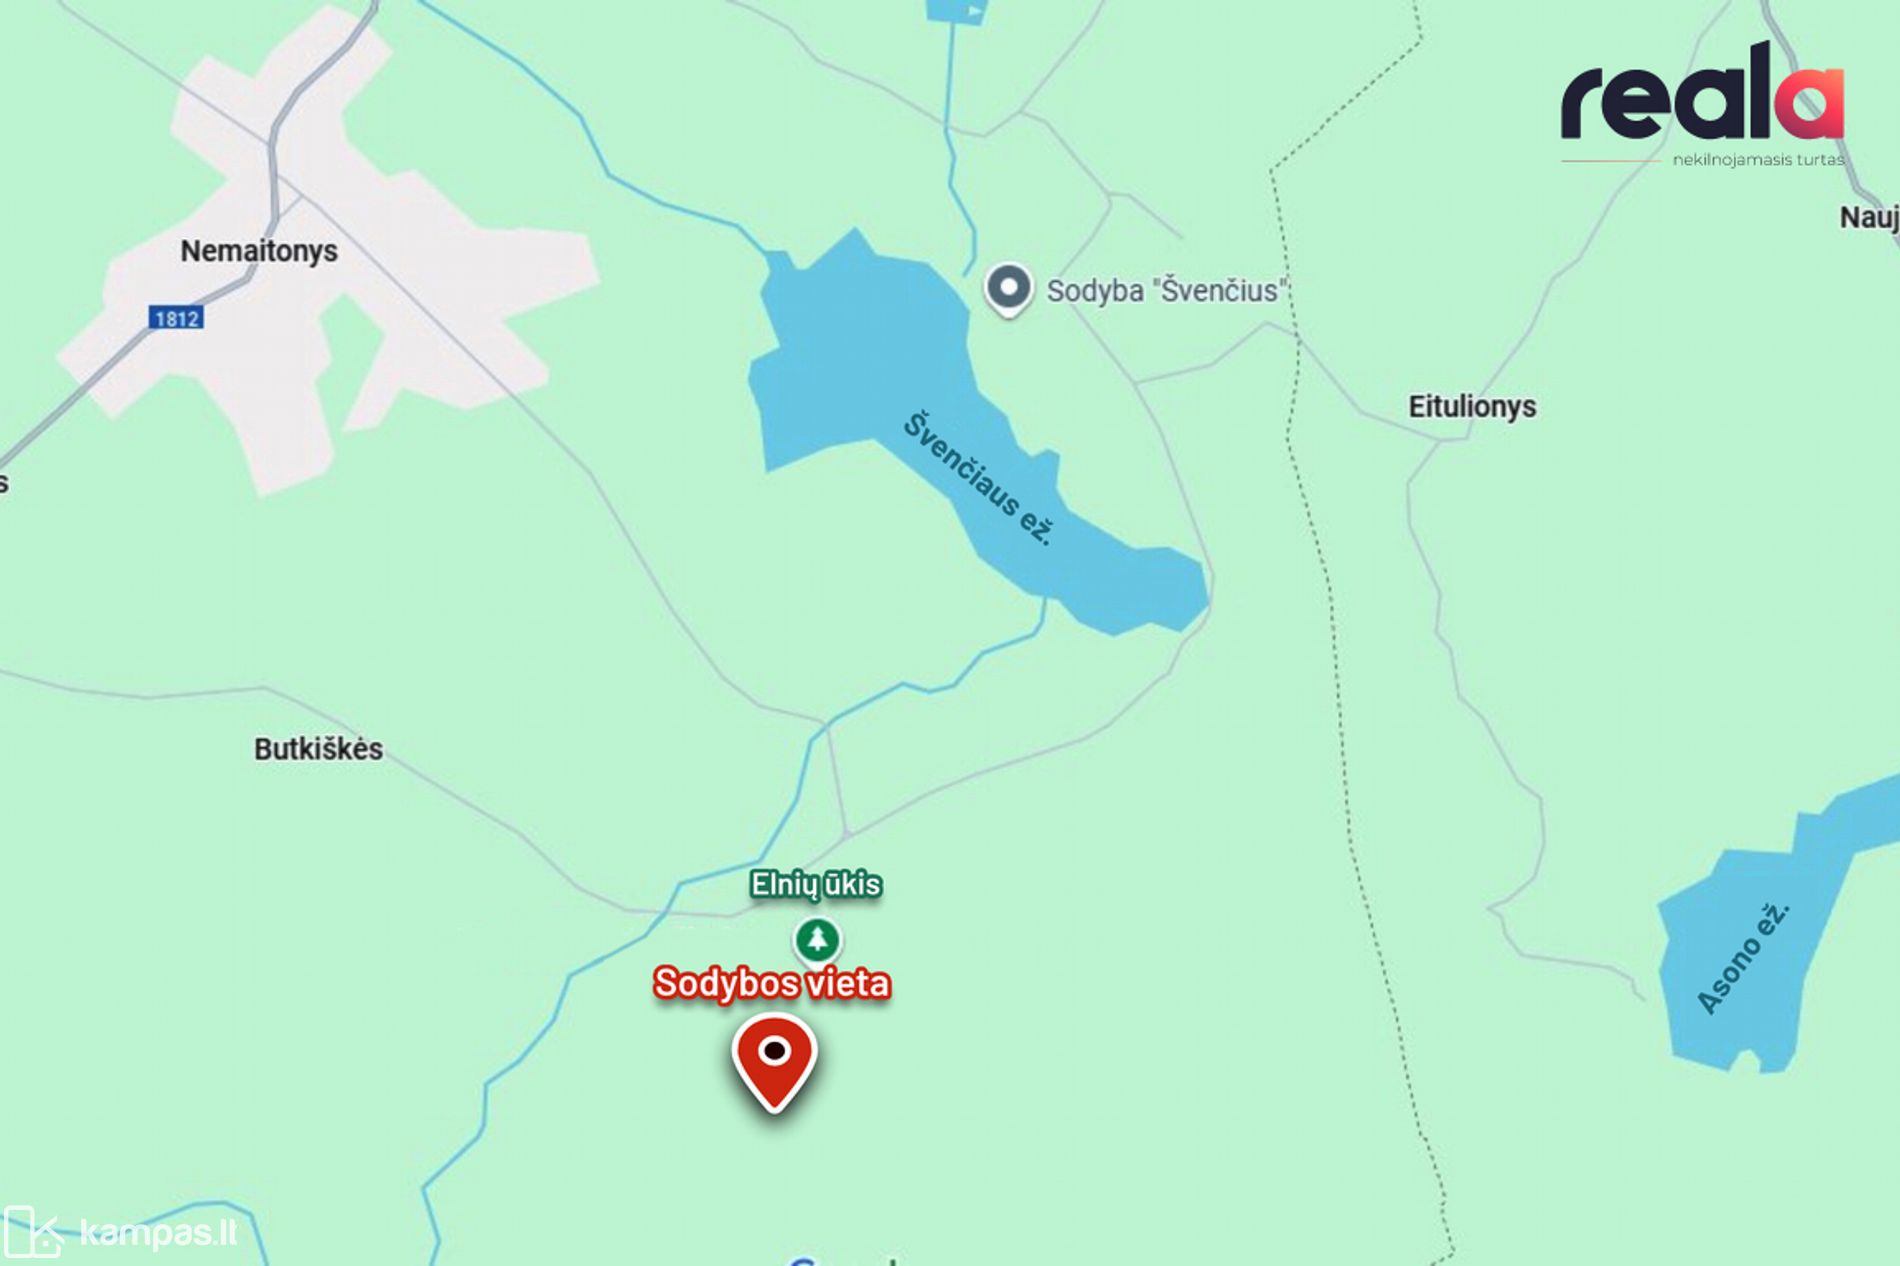
Task: Select the Elnių ūkis green tree marker
Action: coord(818,940)
